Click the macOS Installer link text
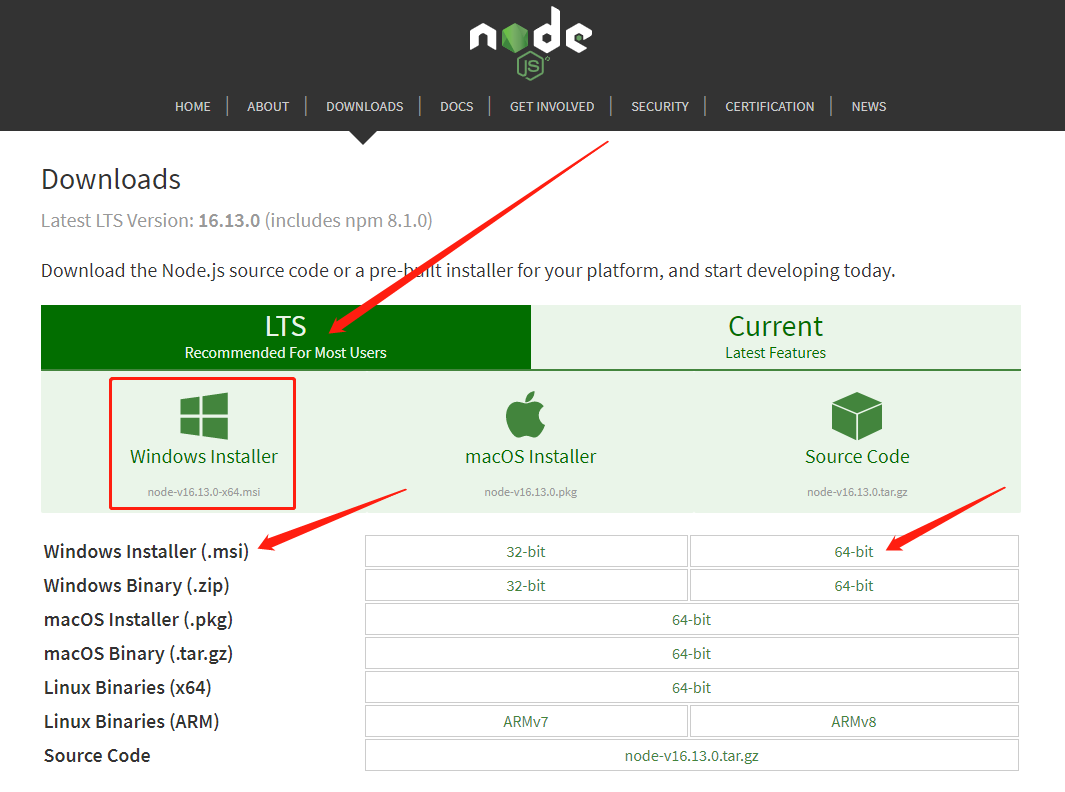Screen dimensions: 1065x792 click(530, 456)
